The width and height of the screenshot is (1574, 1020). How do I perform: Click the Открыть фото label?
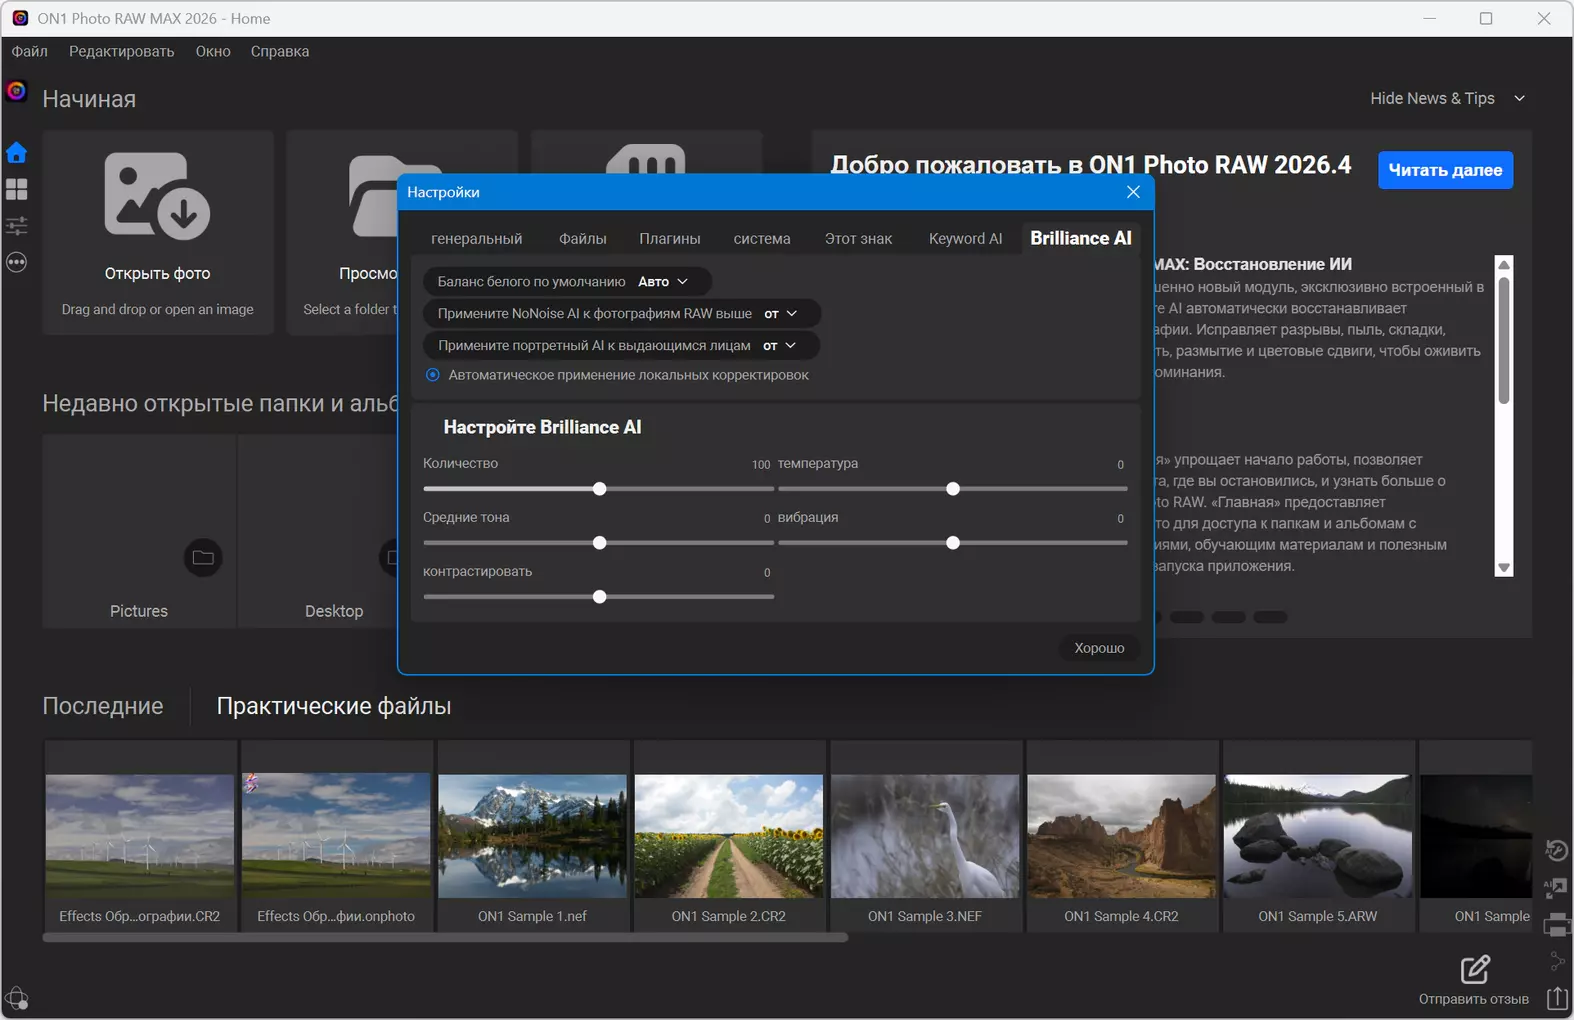[158, 273]
